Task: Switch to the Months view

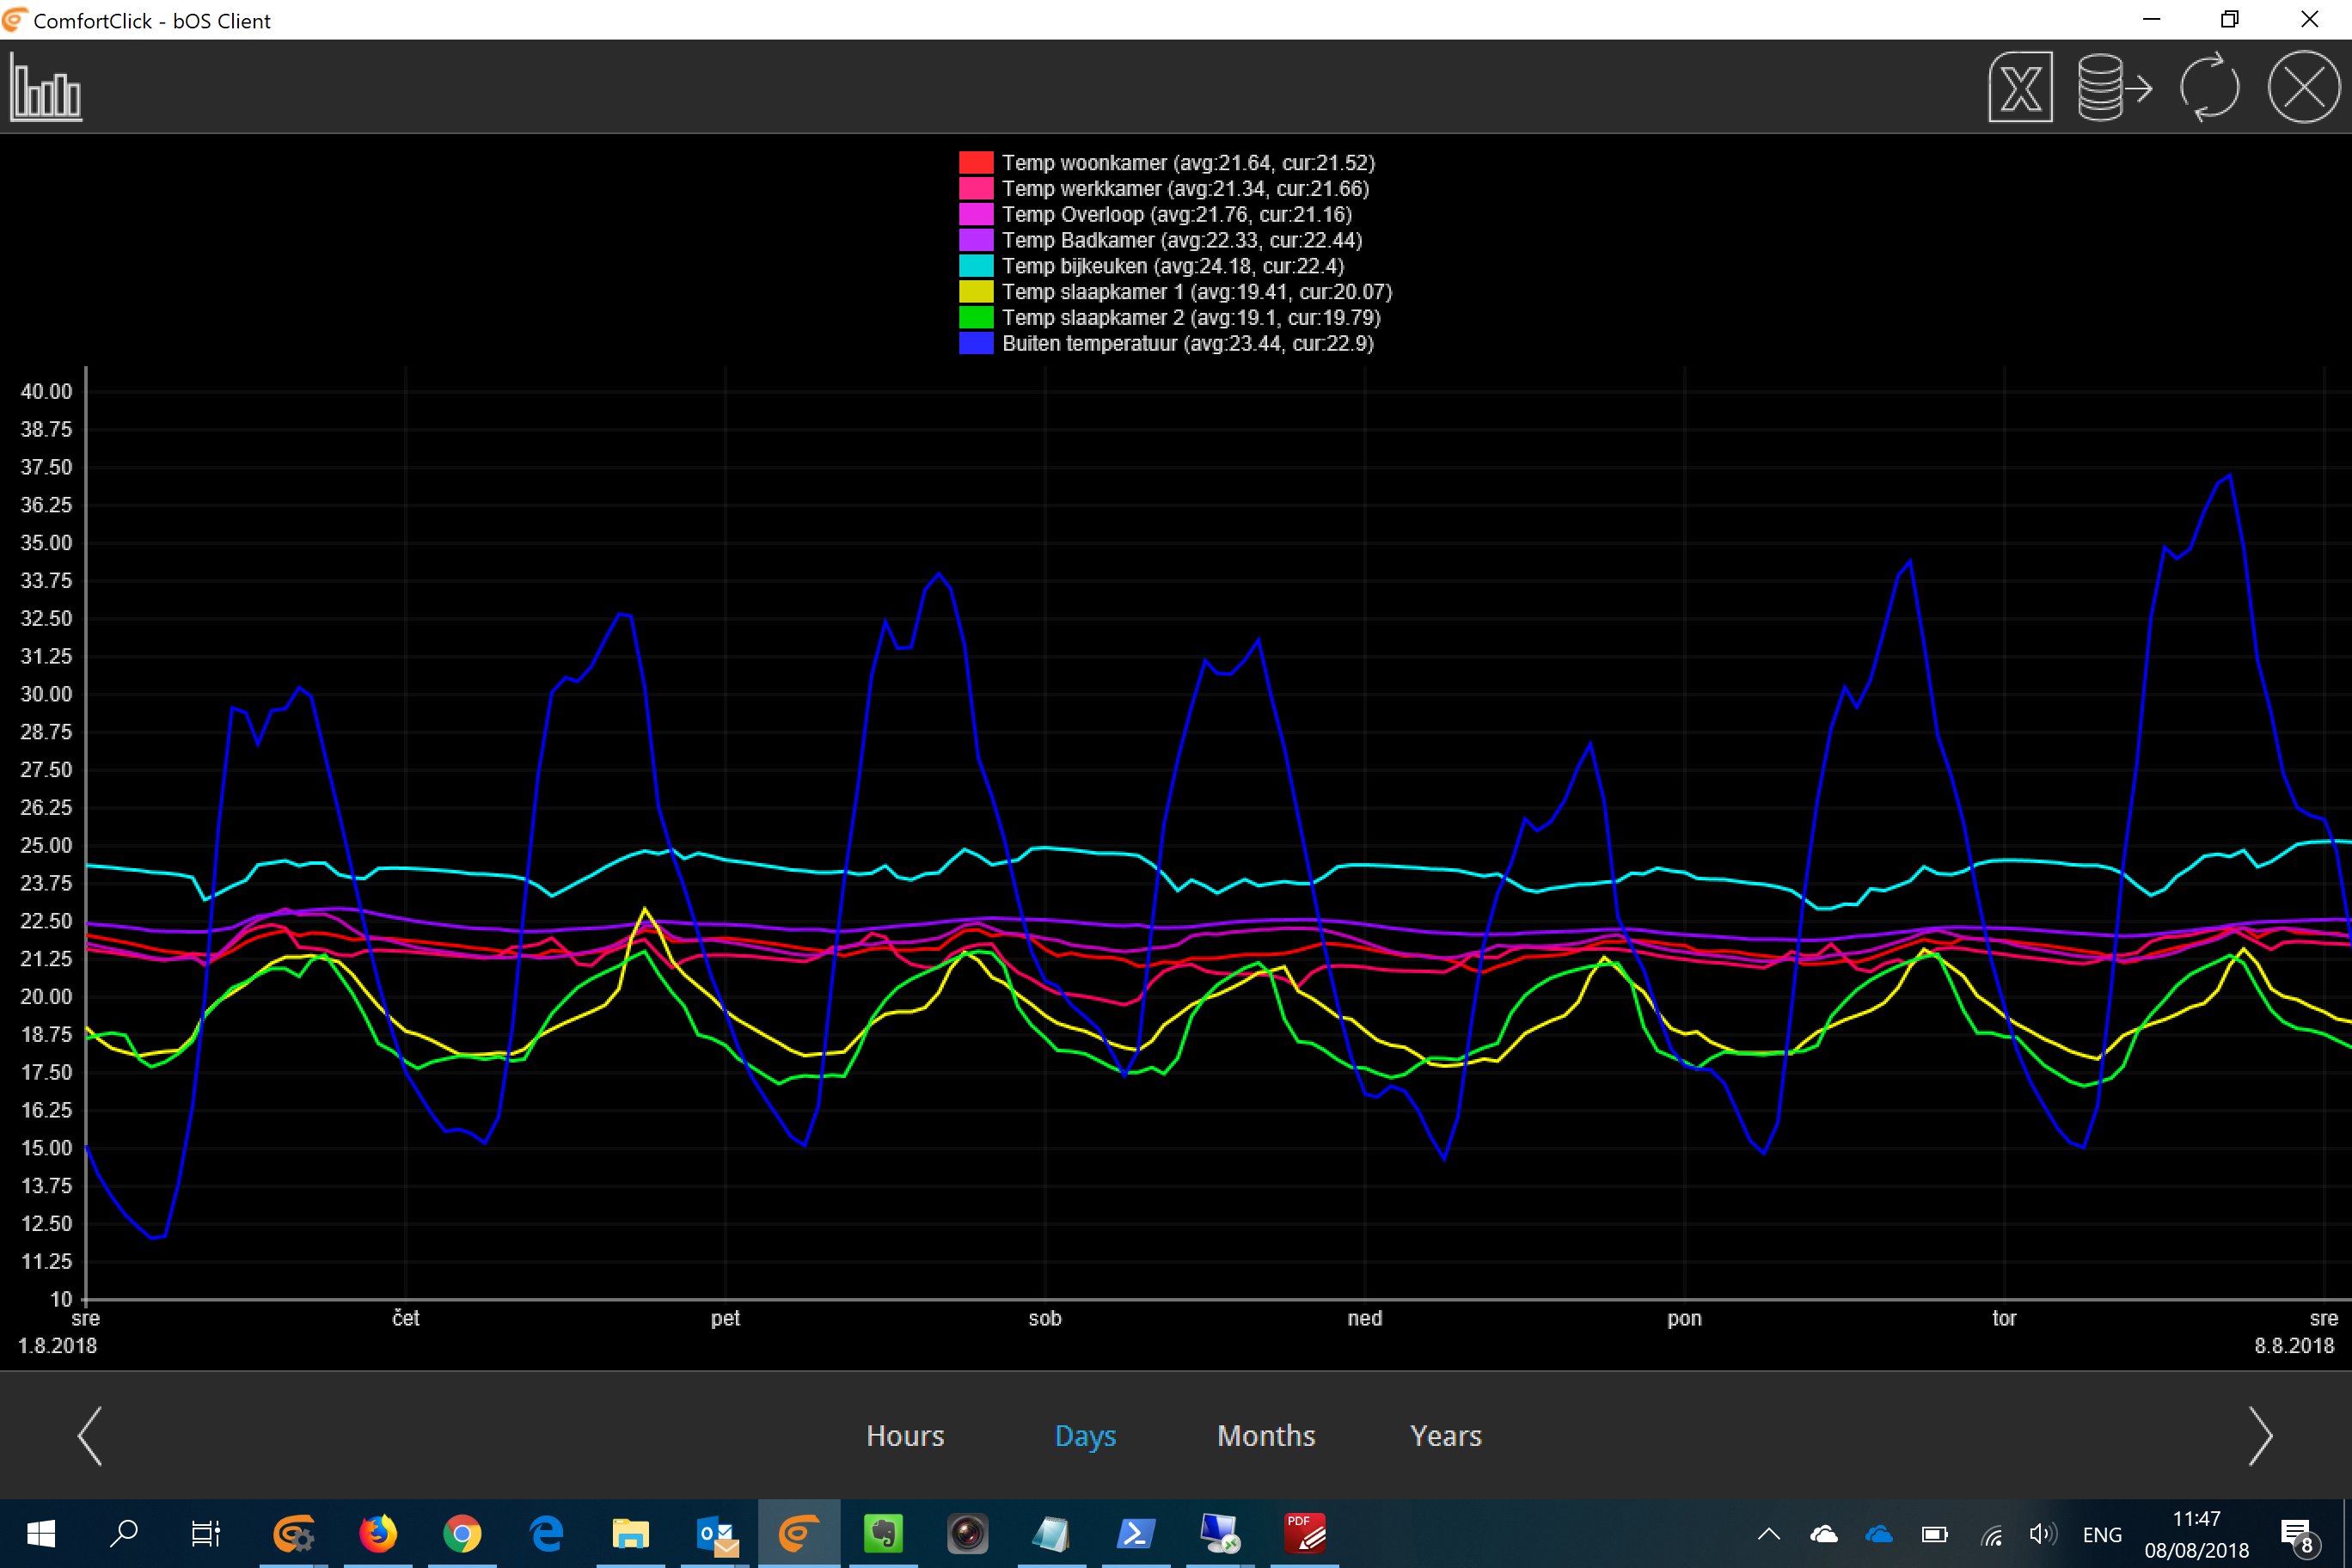Action: point(1266,1436)
